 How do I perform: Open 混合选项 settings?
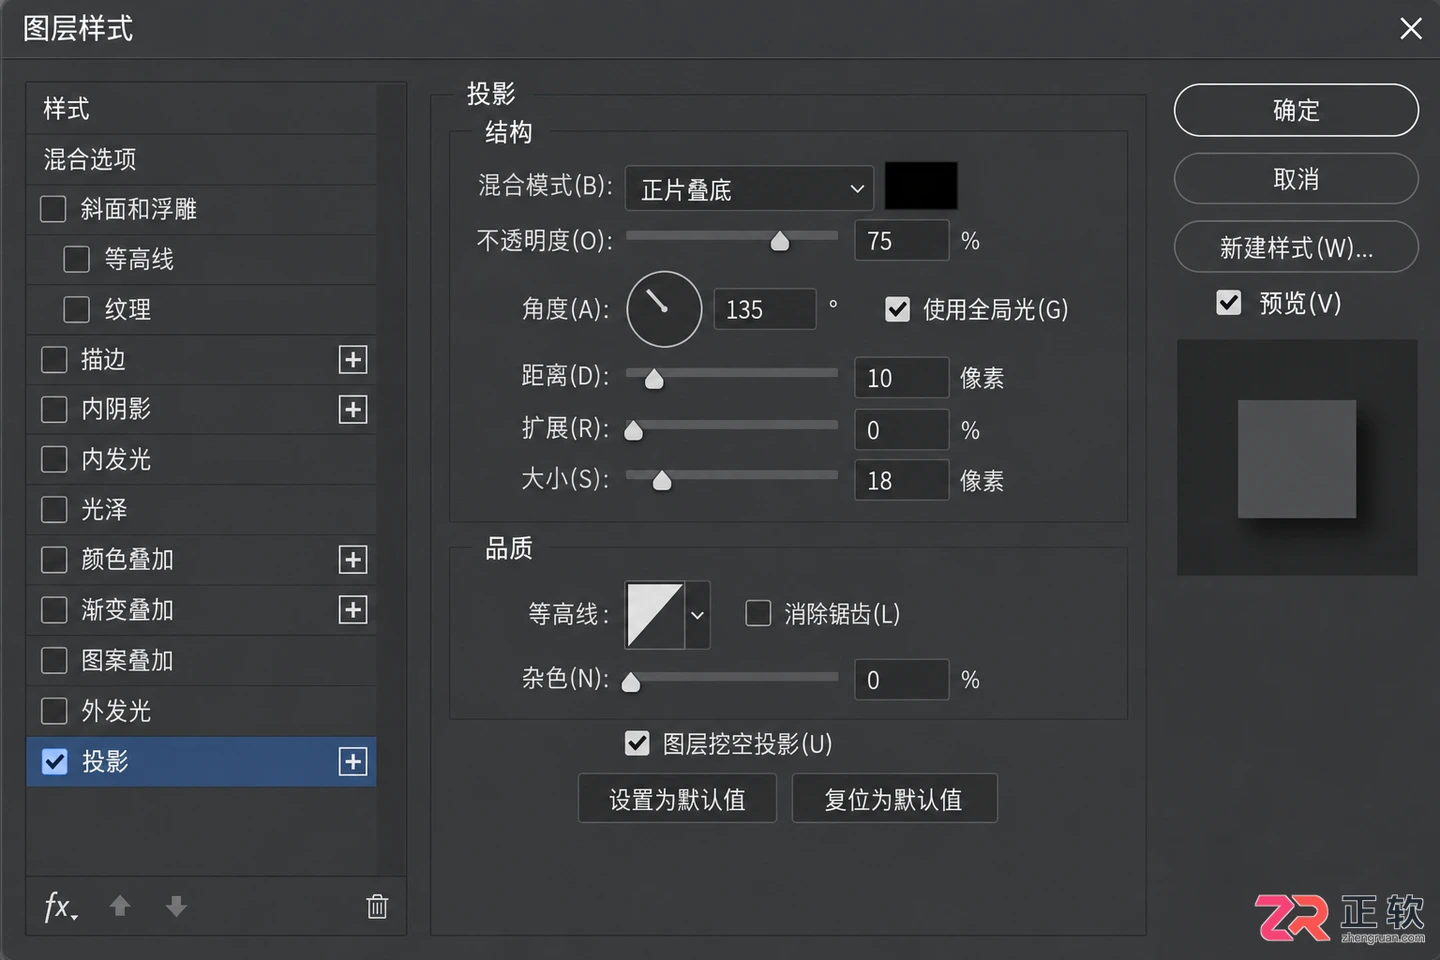(201, 159)
